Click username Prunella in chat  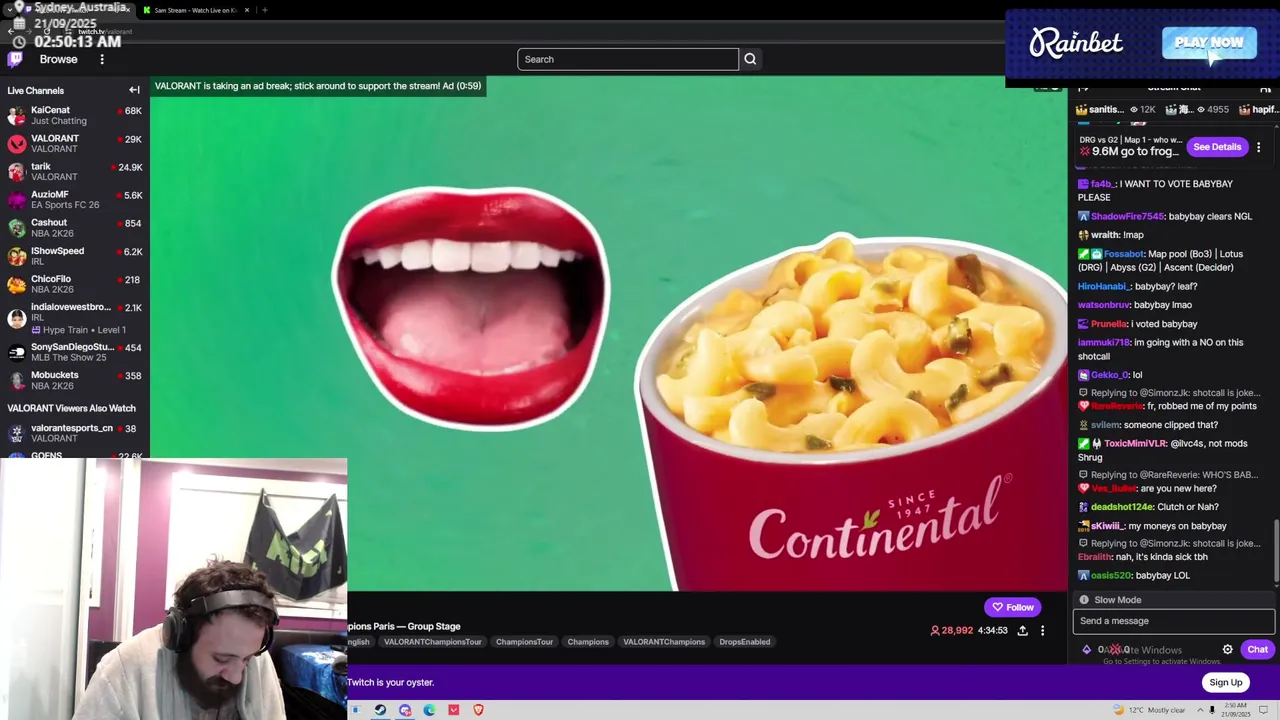(1109, 324)
